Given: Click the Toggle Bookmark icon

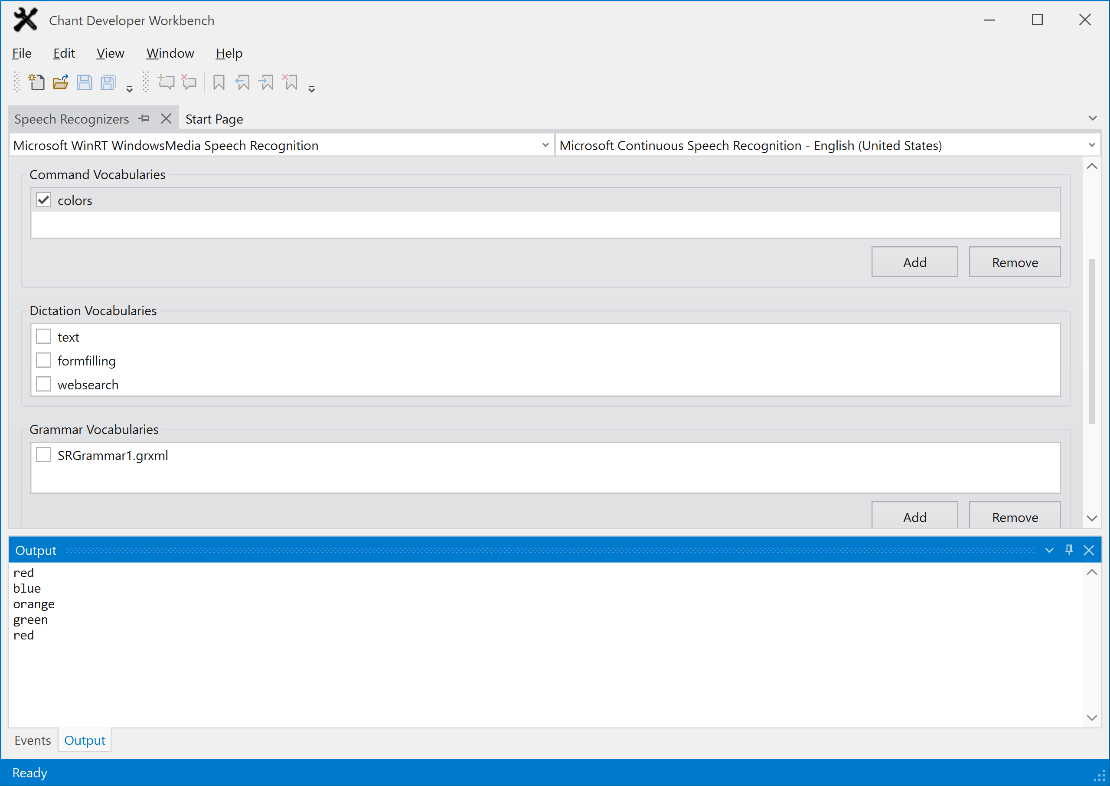Looking at the screenshot, I should [x=219, y=83].
